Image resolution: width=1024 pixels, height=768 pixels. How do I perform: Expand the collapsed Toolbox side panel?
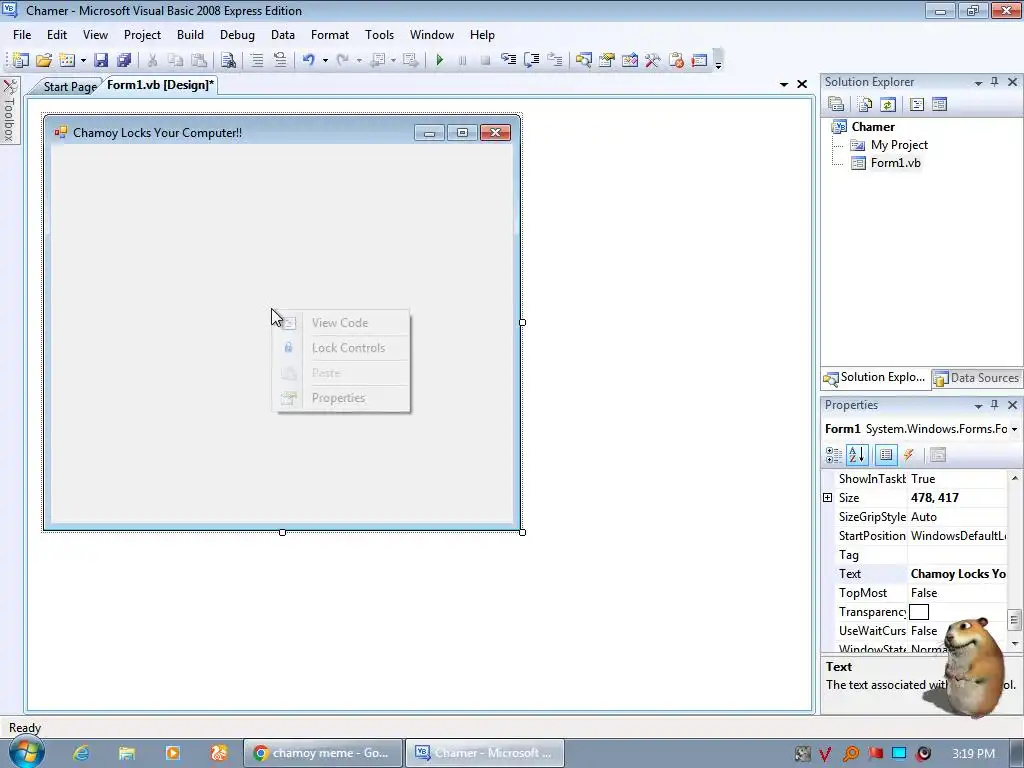tap(10, 110)
